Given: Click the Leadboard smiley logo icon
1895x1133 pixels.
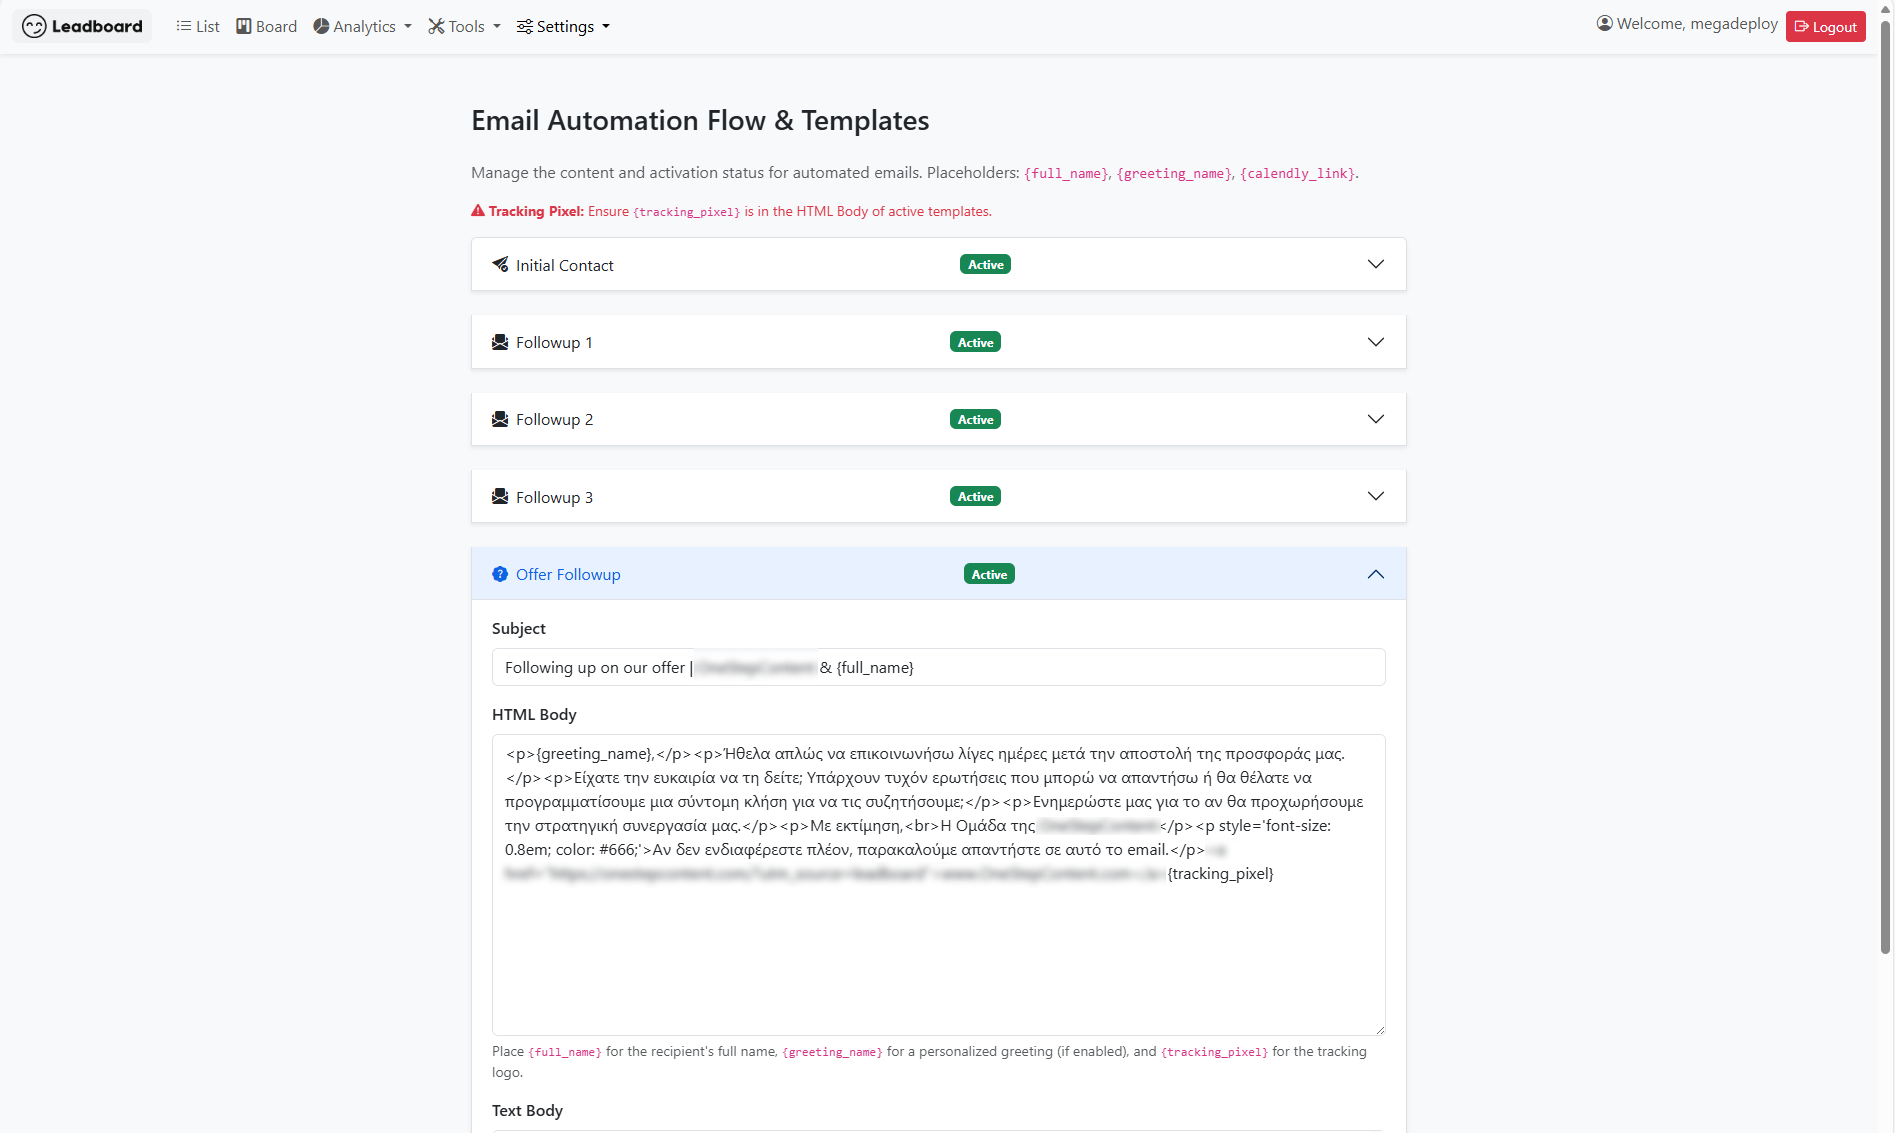Looking at the screenshot, I should click(x=34, y=27).
